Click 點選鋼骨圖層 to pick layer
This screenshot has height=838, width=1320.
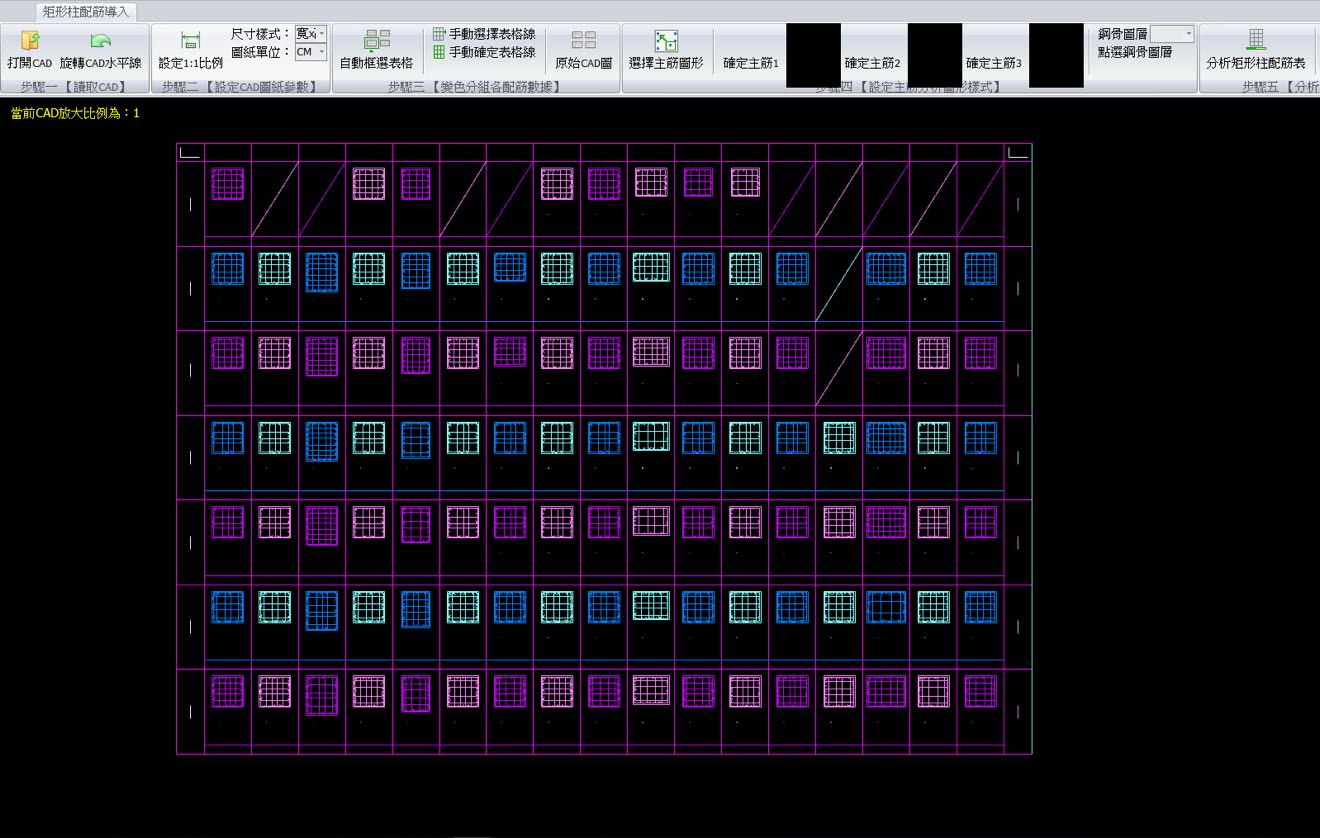(x=1135, y=52)
